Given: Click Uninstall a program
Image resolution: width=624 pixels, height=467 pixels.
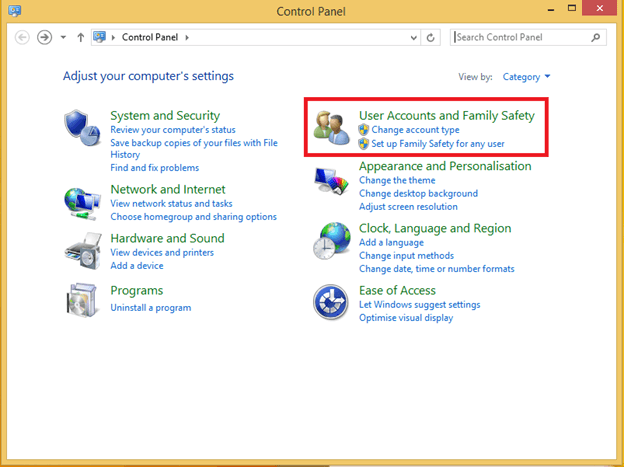Looking at the screenshot, I should click(151, 308).
